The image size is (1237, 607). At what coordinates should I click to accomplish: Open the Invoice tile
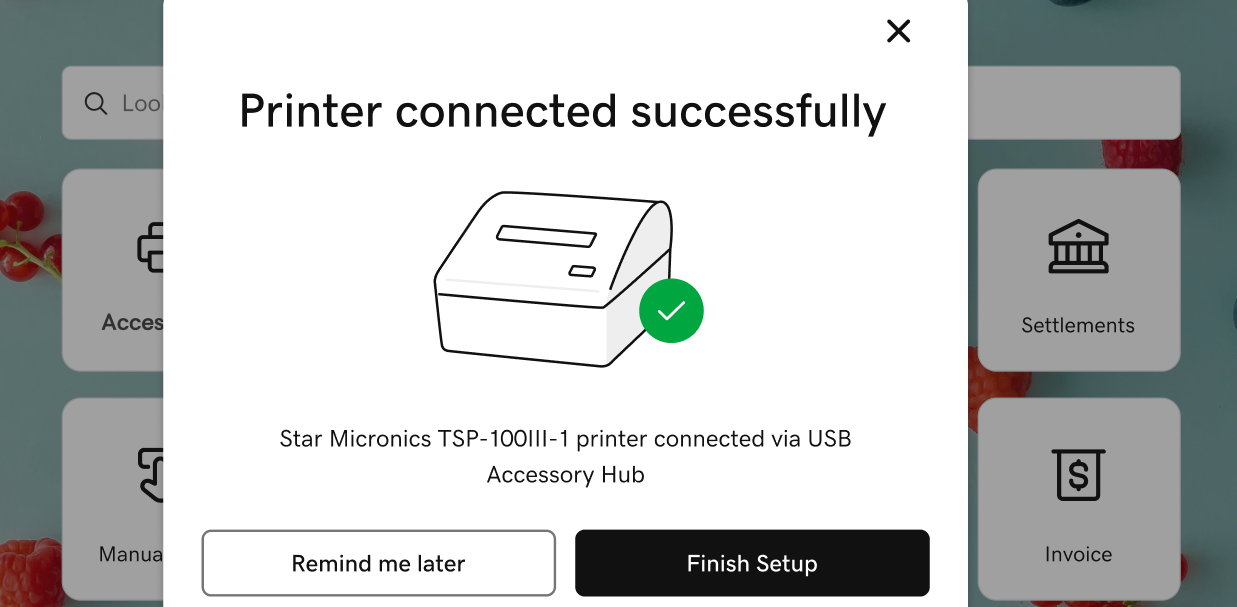[1078, 497]
